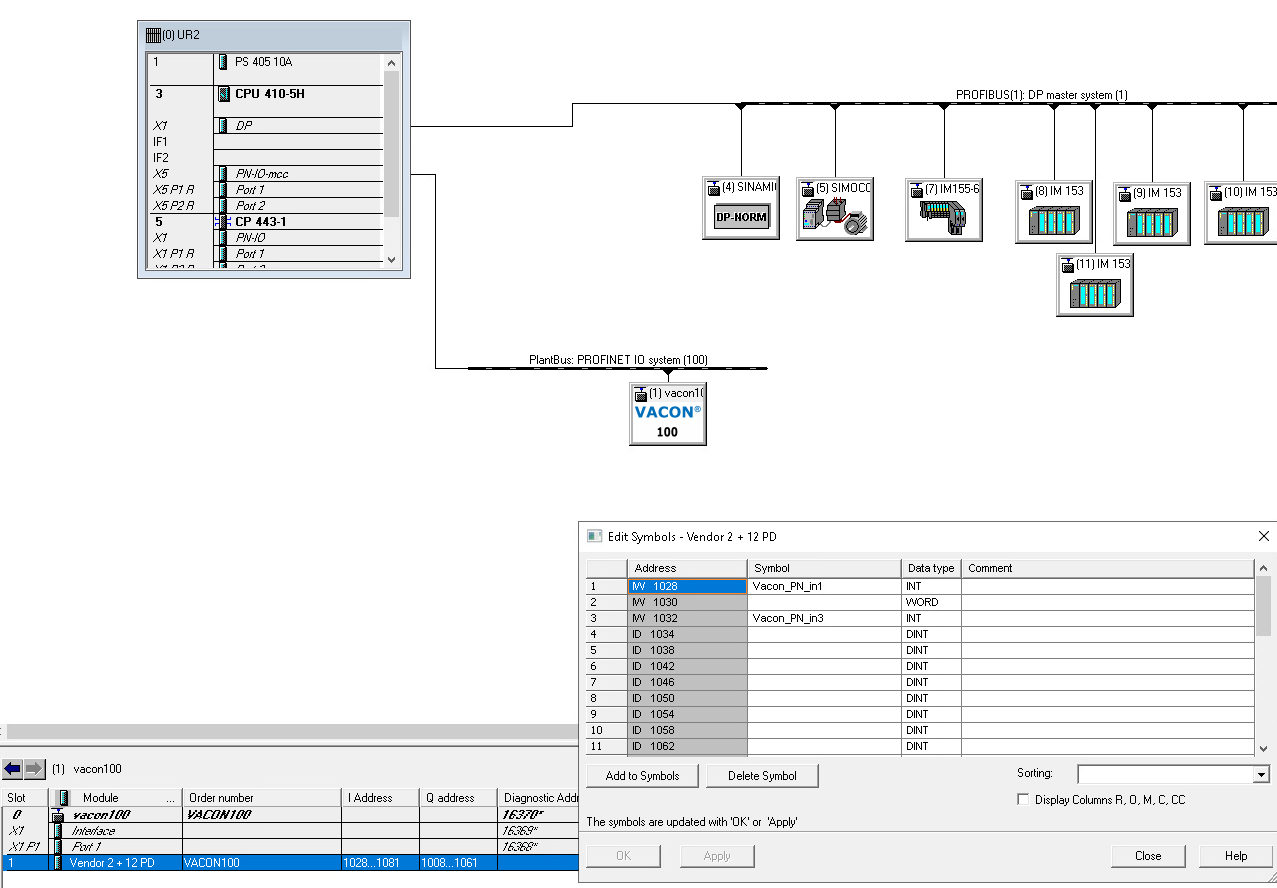Screen dimensions: 1277x888
Task: Click the Close button in Edit Symbols
Action: point(1148,856)
